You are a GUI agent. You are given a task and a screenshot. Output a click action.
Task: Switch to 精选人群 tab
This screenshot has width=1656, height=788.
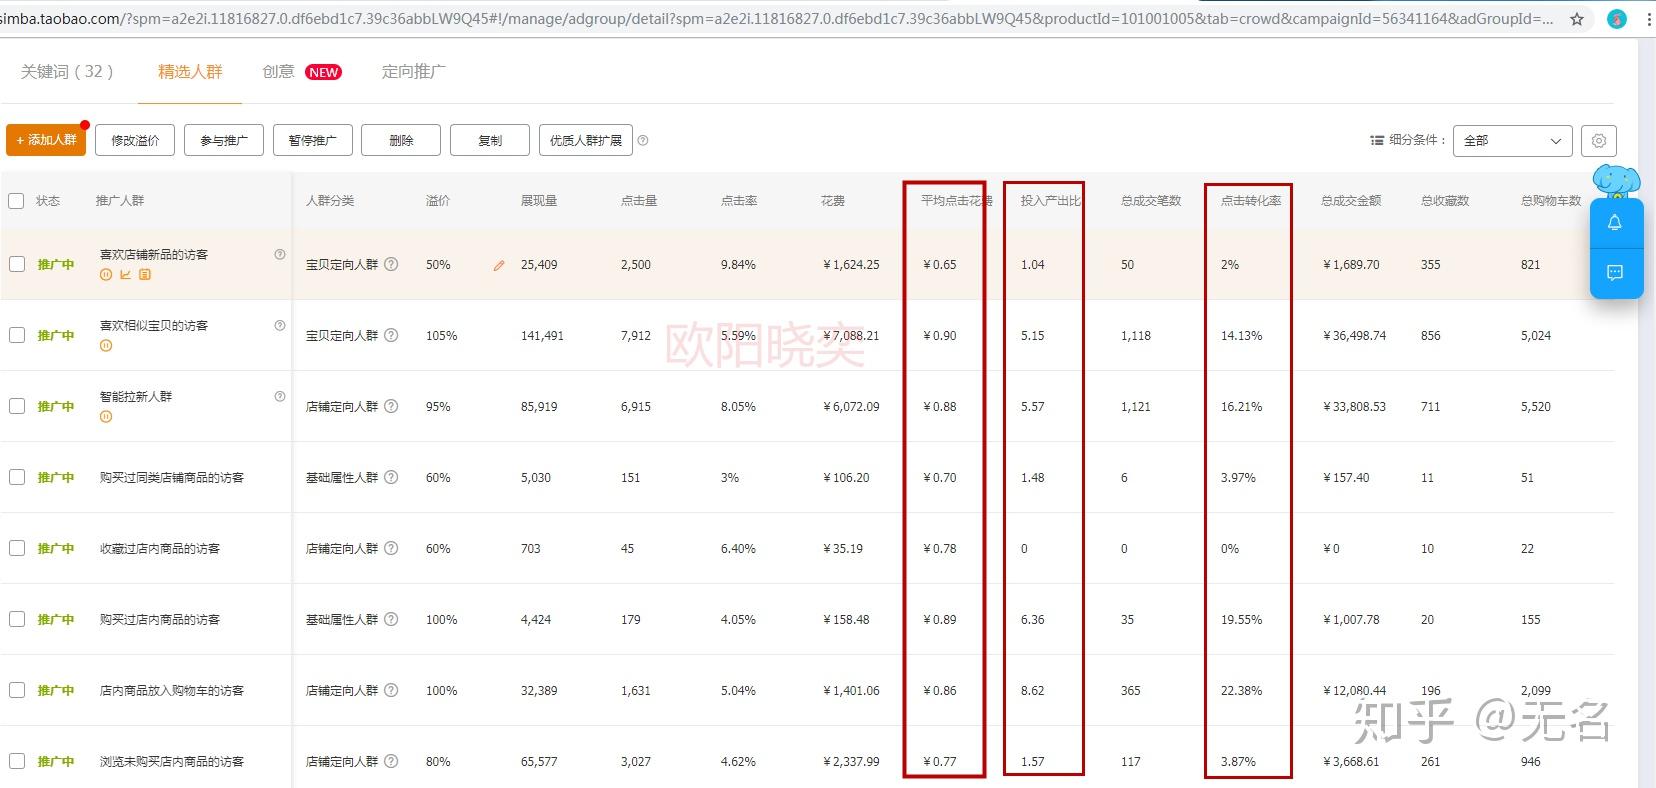(190, 71)
